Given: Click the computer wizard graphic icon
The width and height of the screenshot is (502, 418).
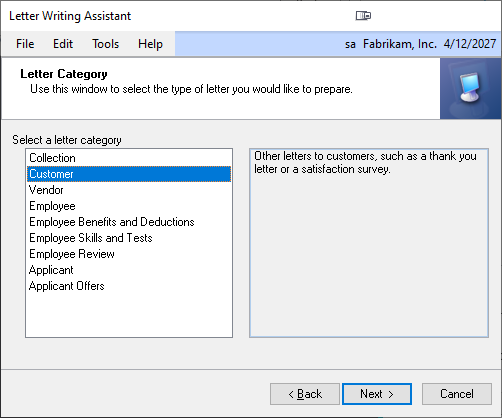Looking at the screenshot, I should click(470, 89).
